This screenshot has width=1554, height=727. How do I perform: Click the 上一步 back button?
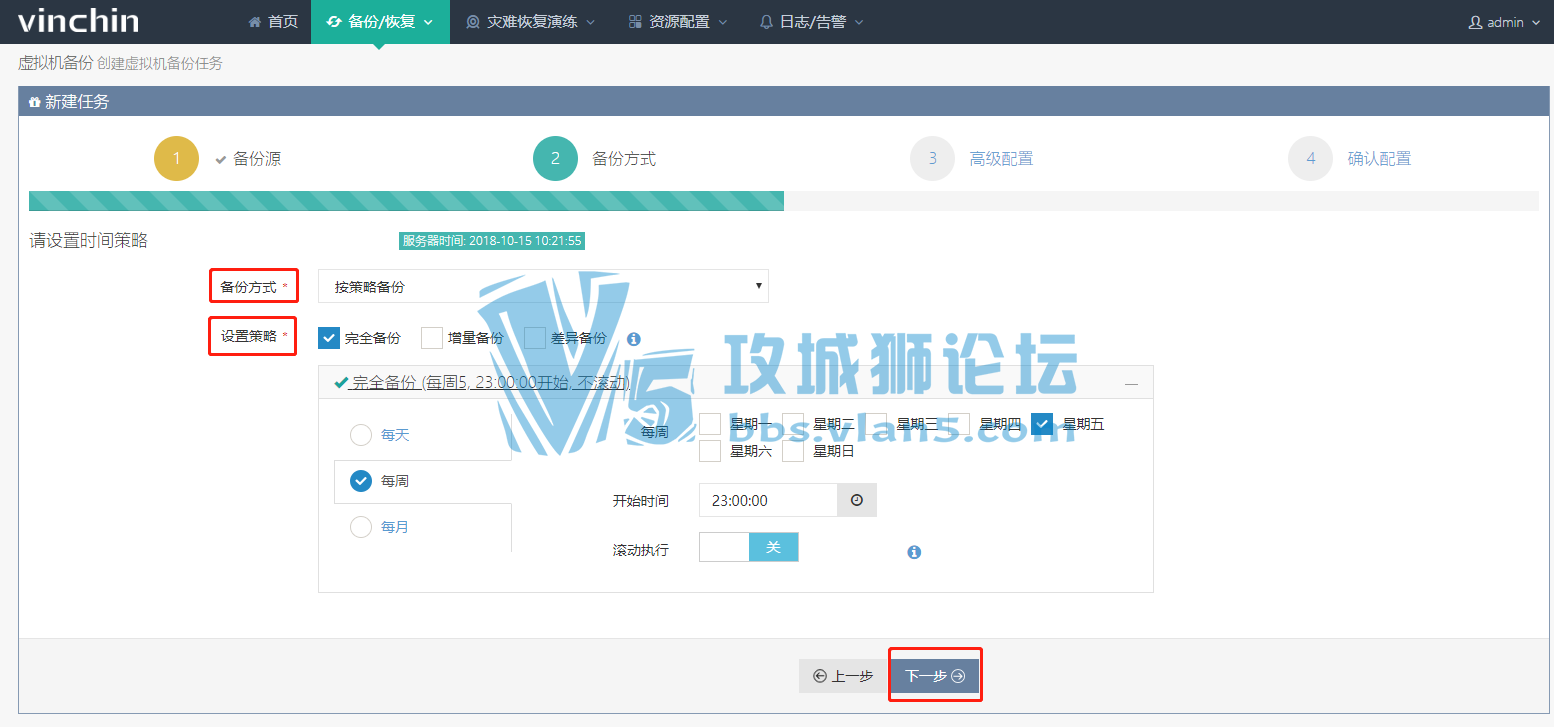843,676
